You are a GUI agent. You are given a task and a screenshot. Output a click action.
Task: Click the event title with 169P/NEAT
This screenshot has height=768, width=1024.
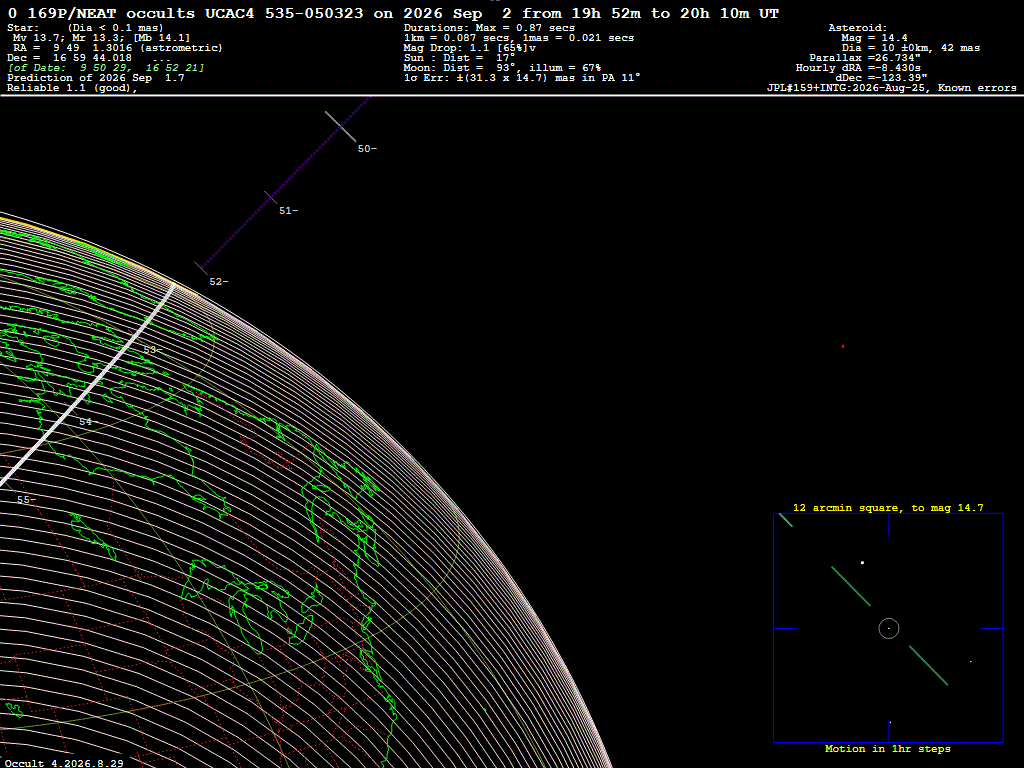pos(393,13)
